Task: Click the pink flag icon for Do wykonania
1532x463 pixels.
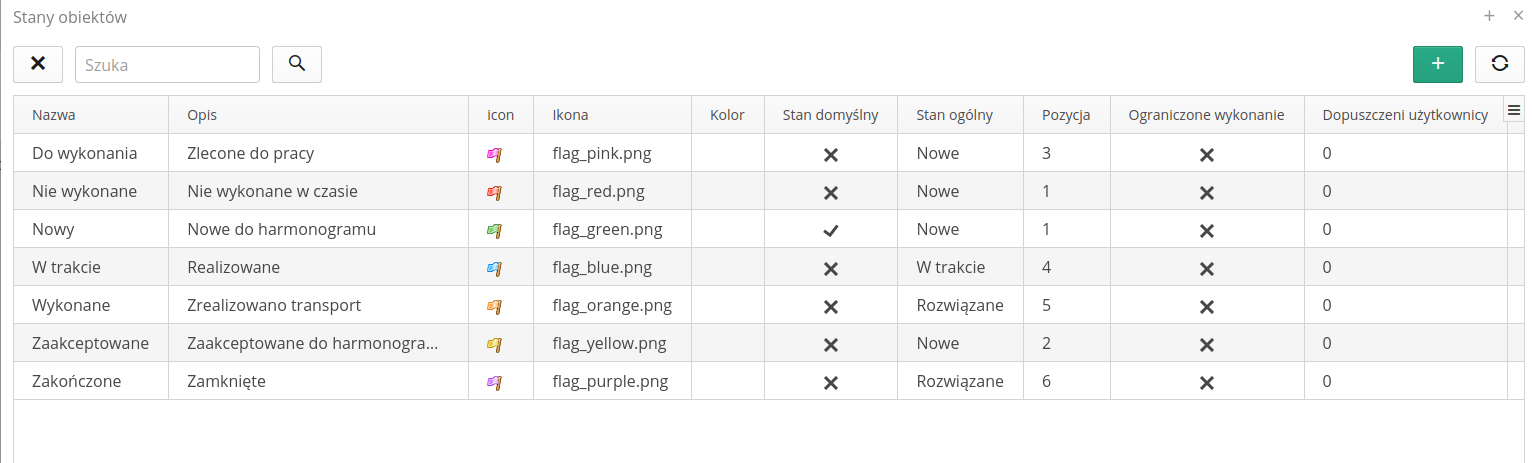Action: [x=493, y=154]
